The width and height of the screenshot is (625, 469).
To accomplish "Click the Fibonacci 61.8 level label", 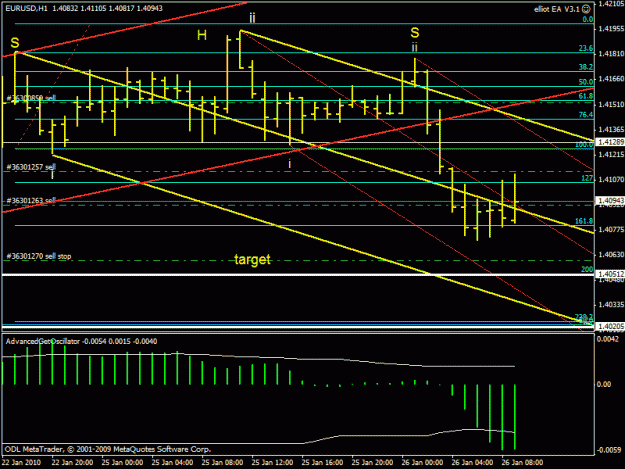I will 586,96.
